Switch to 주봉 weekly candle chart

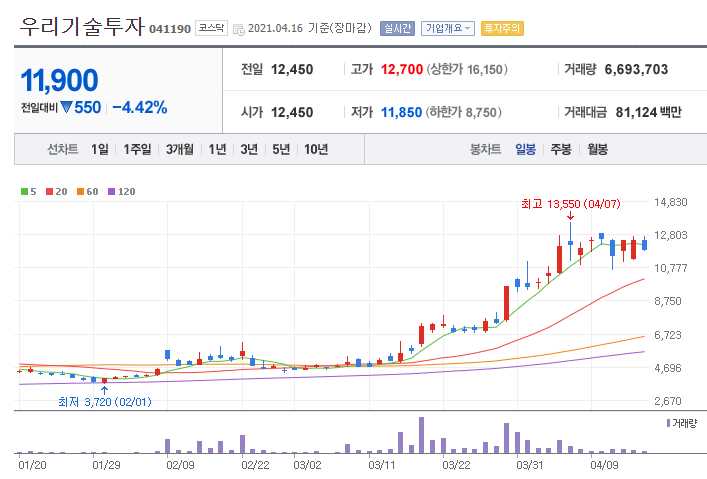[x=561, y=149]
